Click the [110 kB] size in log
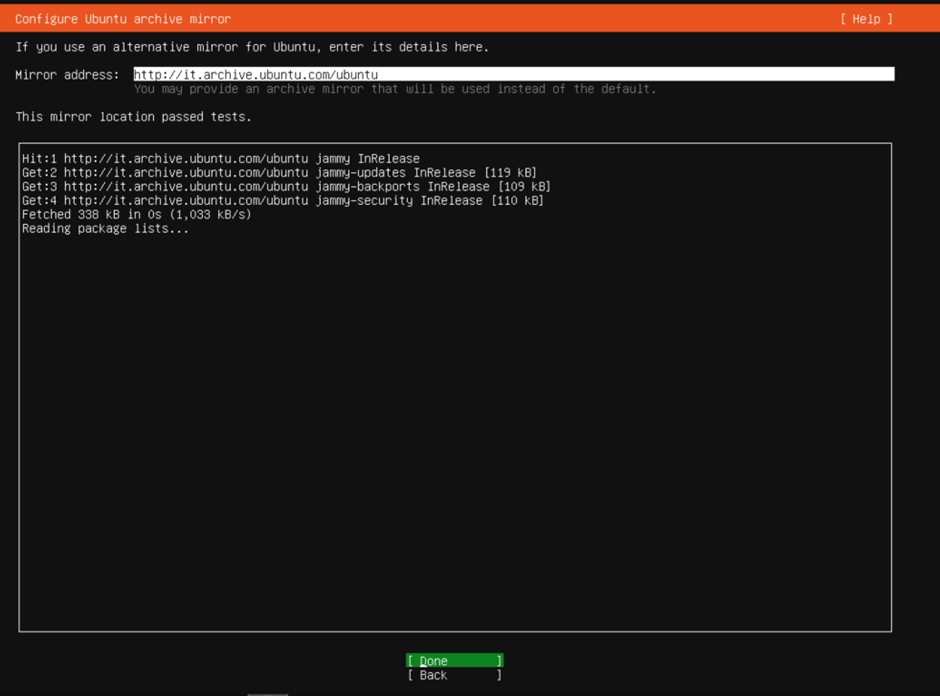This screenshot has width=940, height=696. pyautogui.click(x=518, y=201)
